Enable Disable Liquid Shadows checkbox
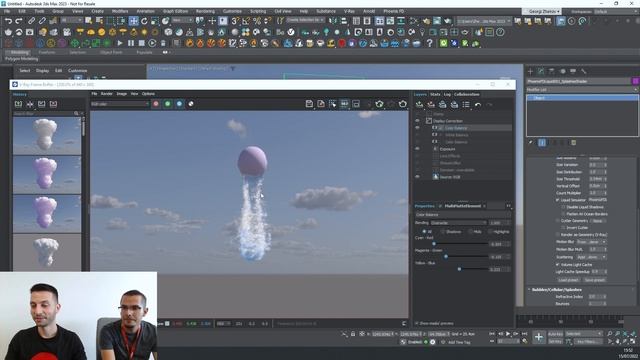640x360 pixels. pos(563,207)
